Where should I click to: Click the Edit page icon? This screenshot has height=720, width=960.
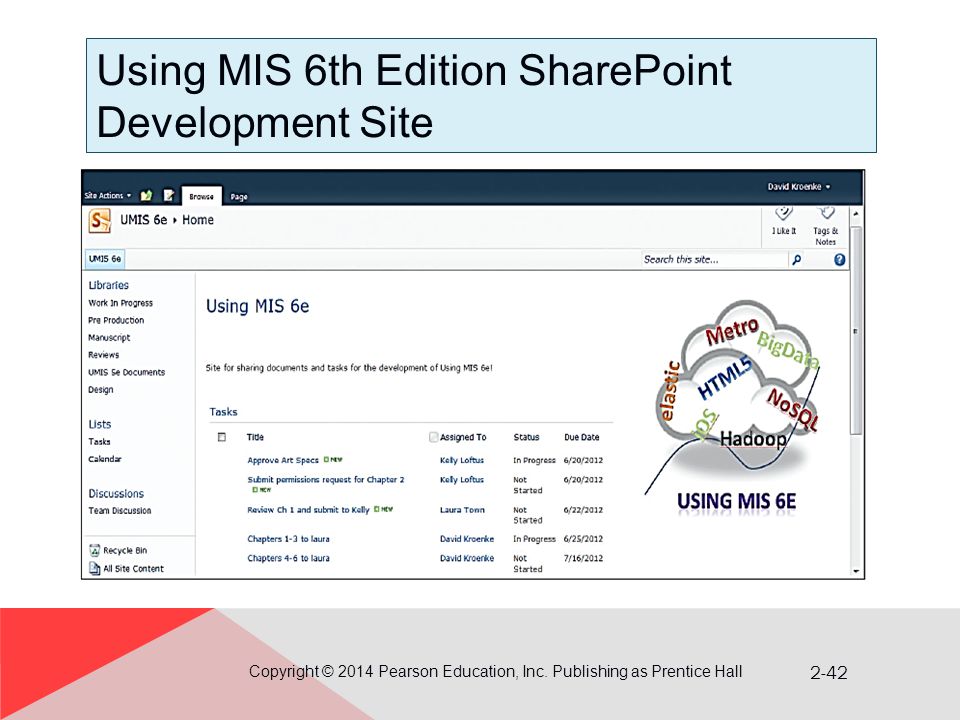tap(168, 195)
